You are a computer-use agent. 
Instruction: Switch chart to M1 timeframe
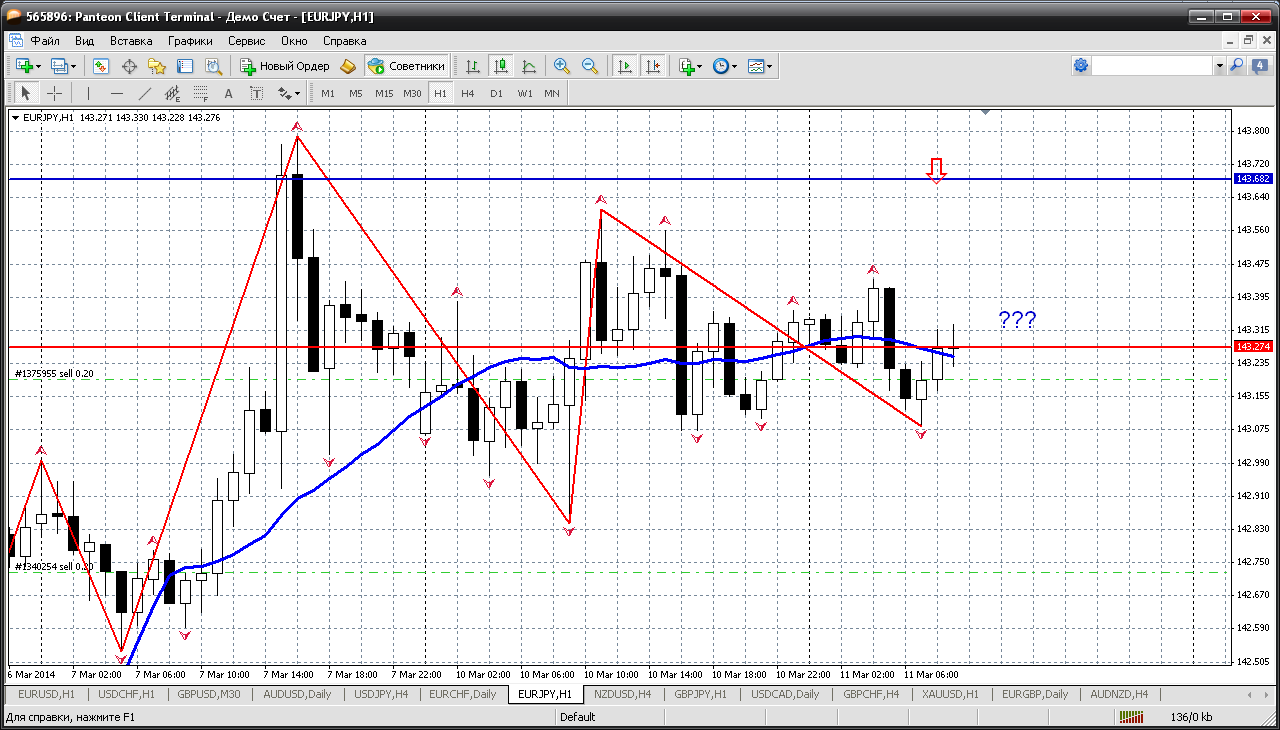[x=328, y=93]
